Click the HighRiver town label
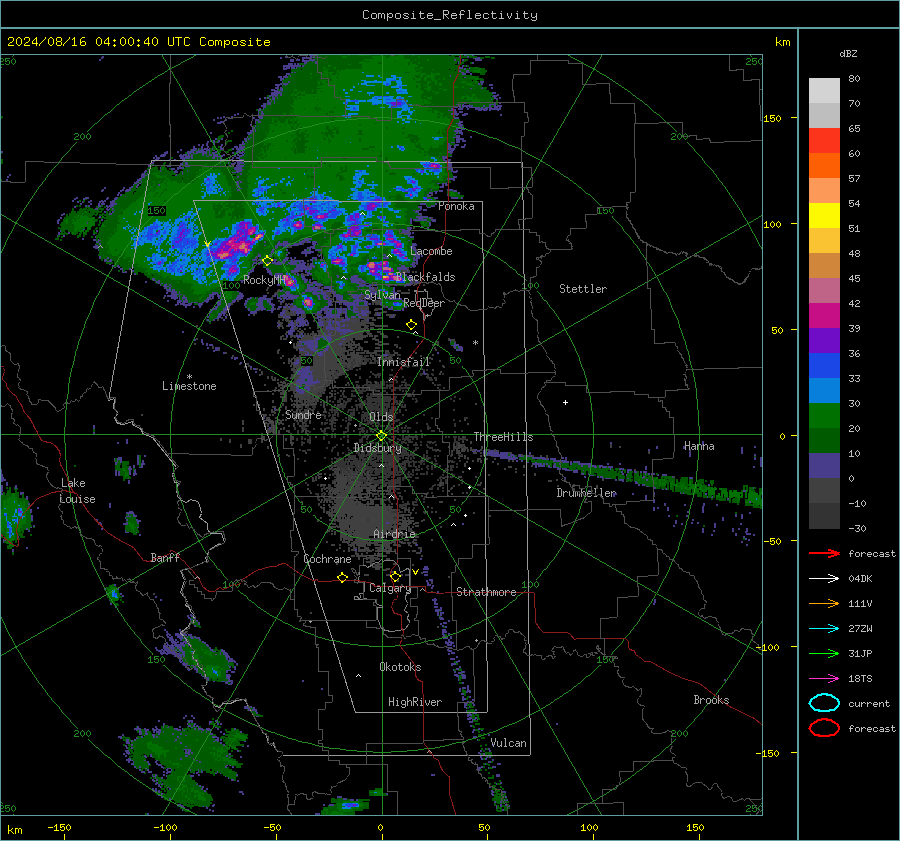The image size is (900, 841). (x=415, y=702)
